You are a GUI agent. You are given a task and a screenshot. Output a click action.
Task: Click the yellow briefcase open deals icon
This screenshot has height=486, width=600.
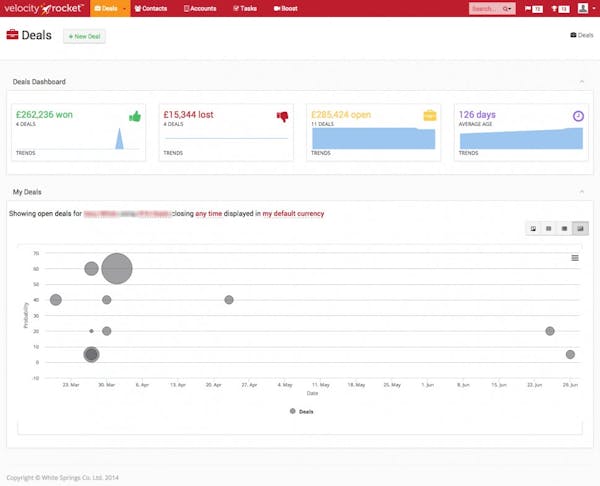[430, 115]
